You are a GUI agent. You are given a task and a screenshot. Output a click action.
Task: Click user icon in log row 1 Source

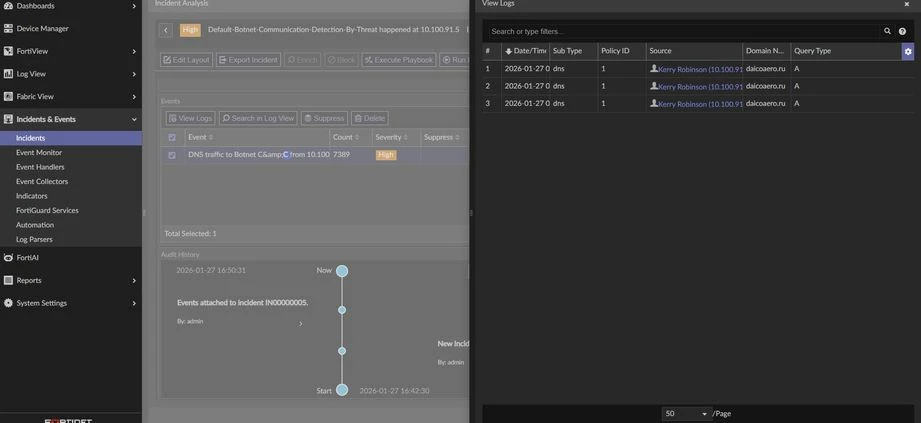point(654,69)
